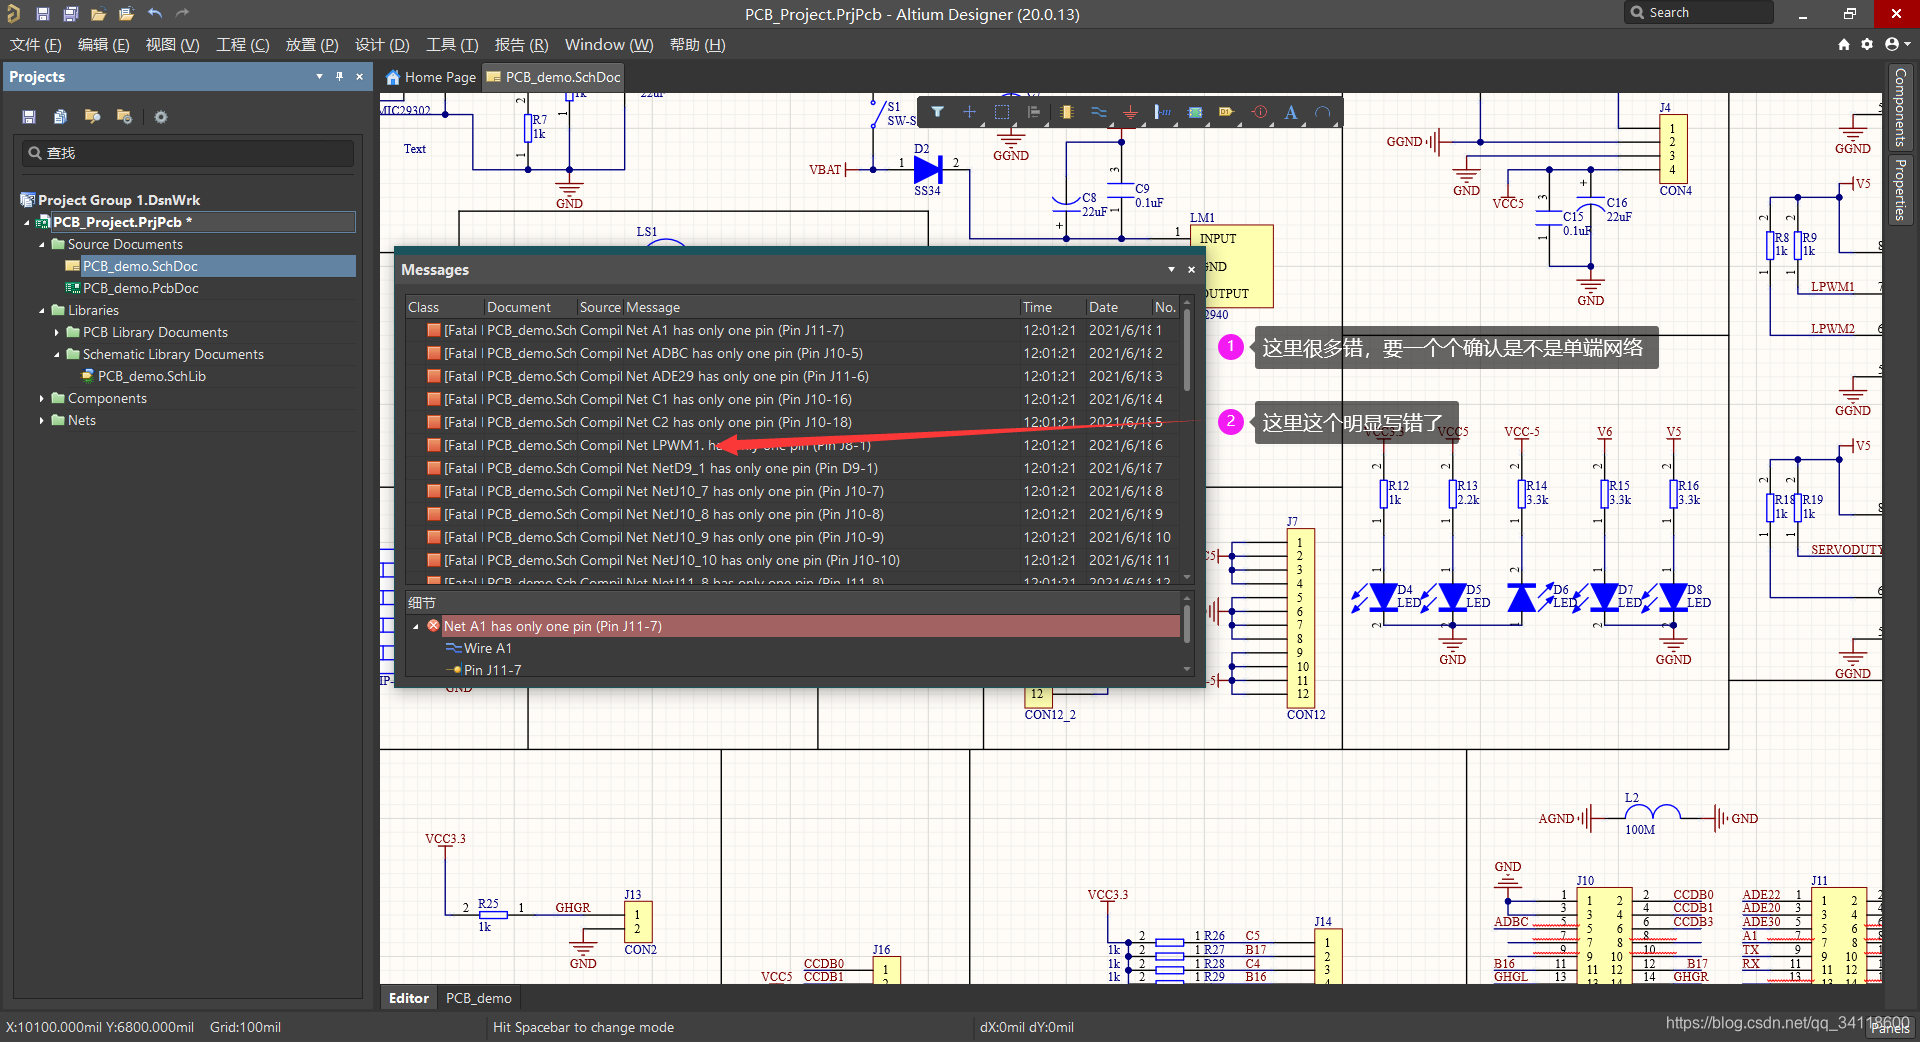Click the Place Port D1 icon
The width and height of the screenshot is (1920, 1042).
1226,112
